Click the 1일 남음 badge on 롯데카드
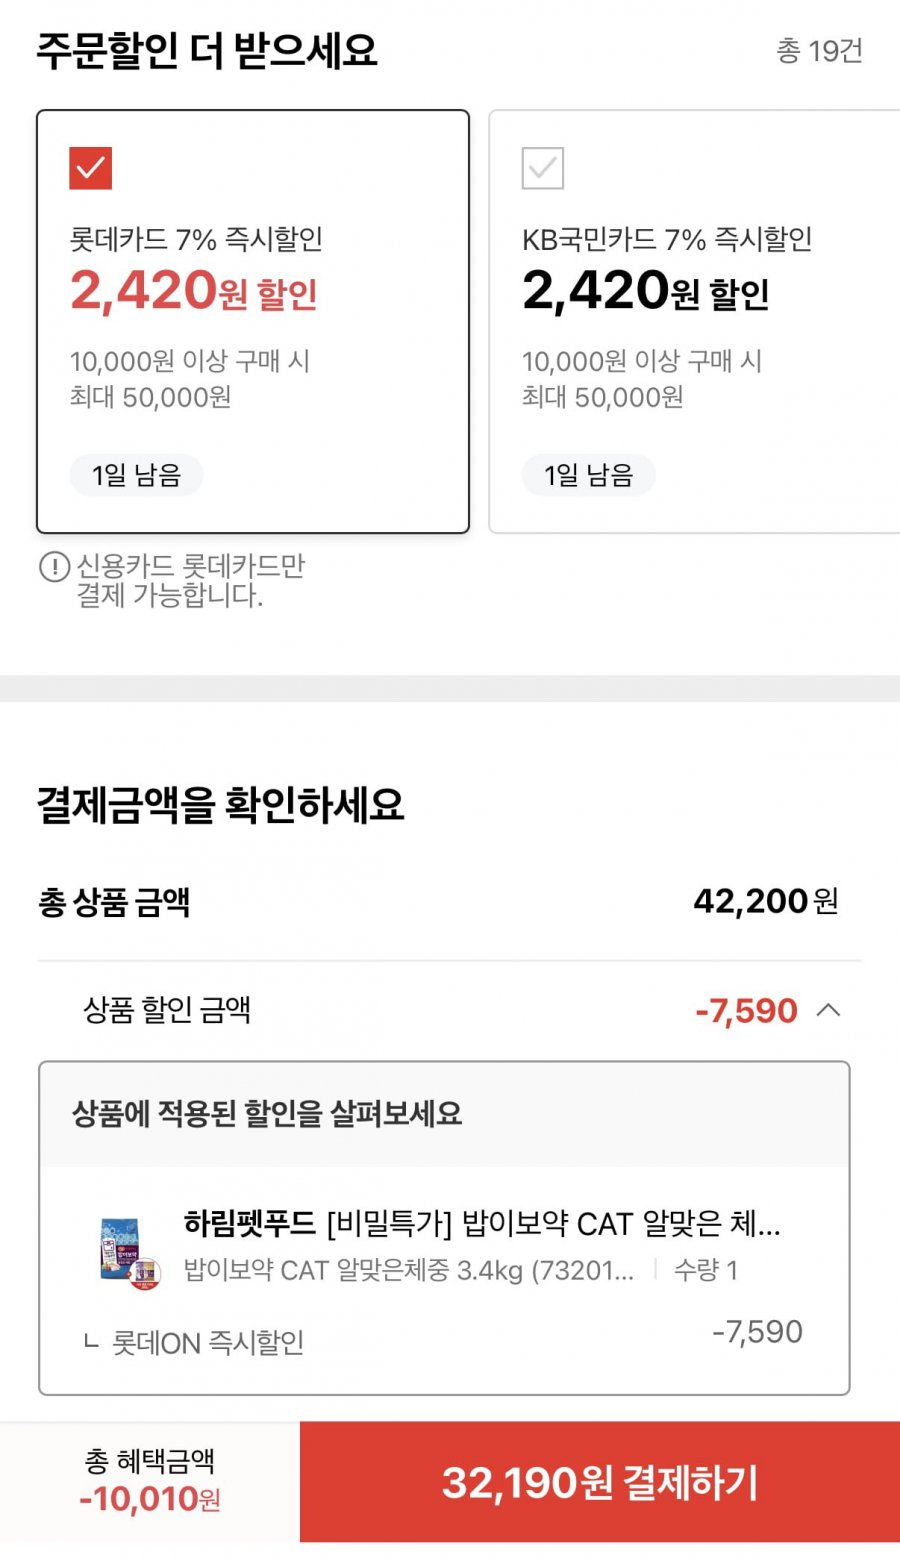900x1558 pixels. [x=137, y=475]
